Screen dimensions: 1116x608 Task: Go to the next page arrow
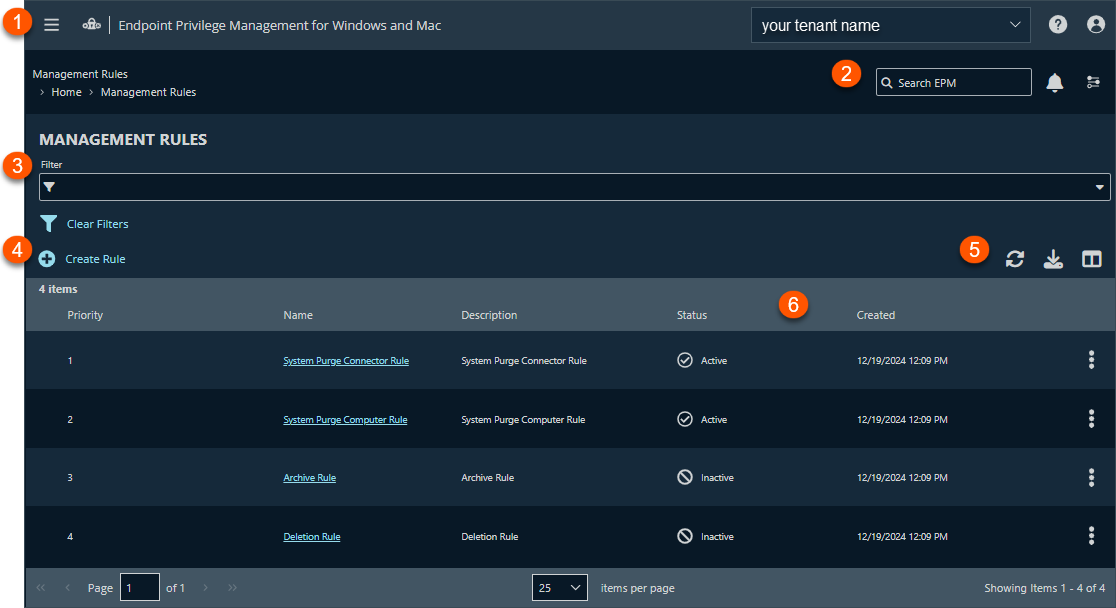(206, 587)
